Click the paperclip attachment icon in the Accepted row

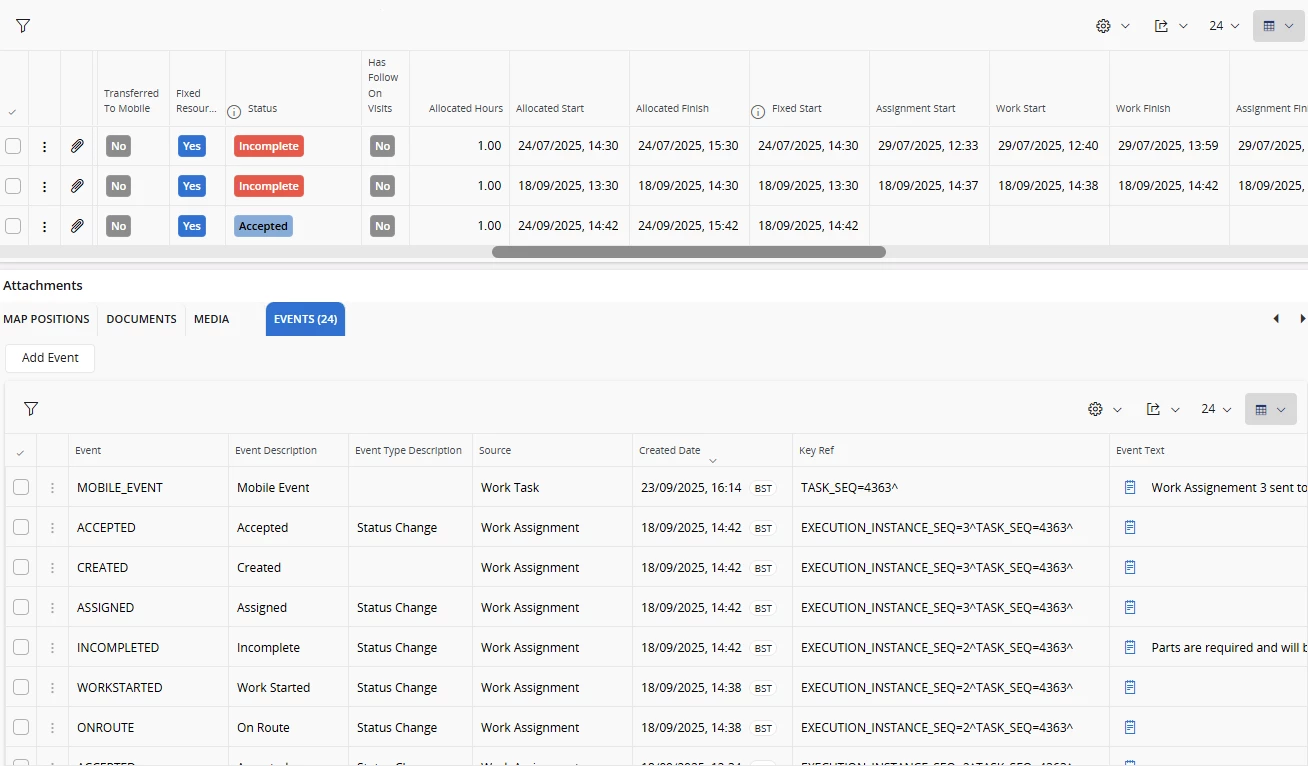click(77, 226)
